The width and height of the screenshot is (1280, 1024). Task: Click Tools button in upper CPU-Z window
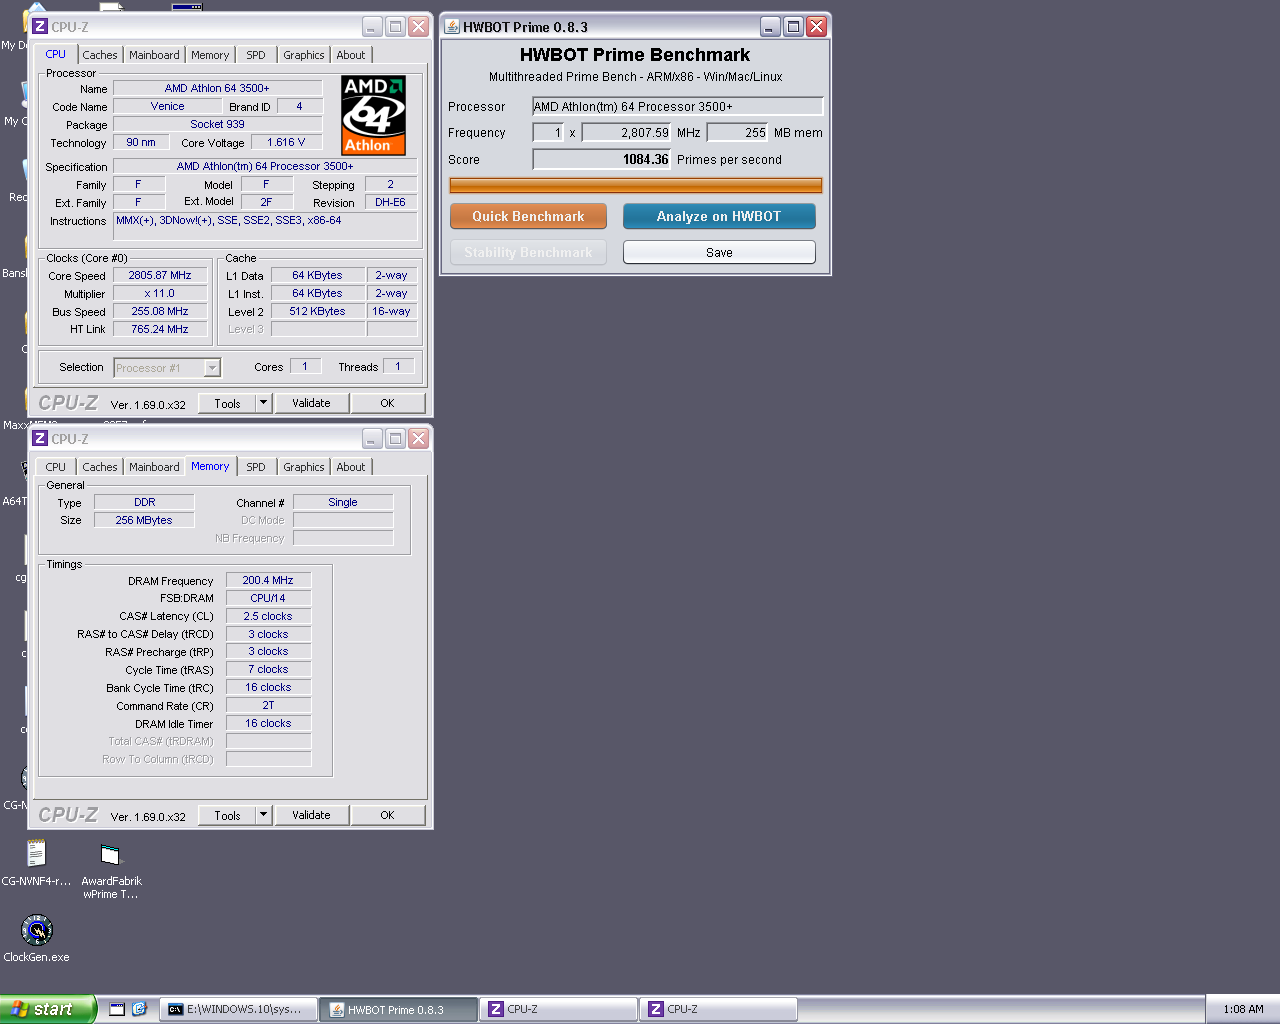[x=227, y=403]
